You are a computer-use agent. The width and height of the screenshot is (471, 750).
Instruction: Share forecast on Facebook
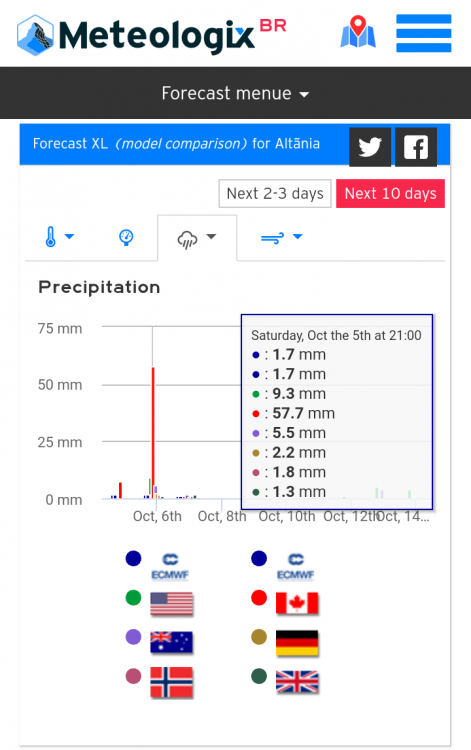416,147
